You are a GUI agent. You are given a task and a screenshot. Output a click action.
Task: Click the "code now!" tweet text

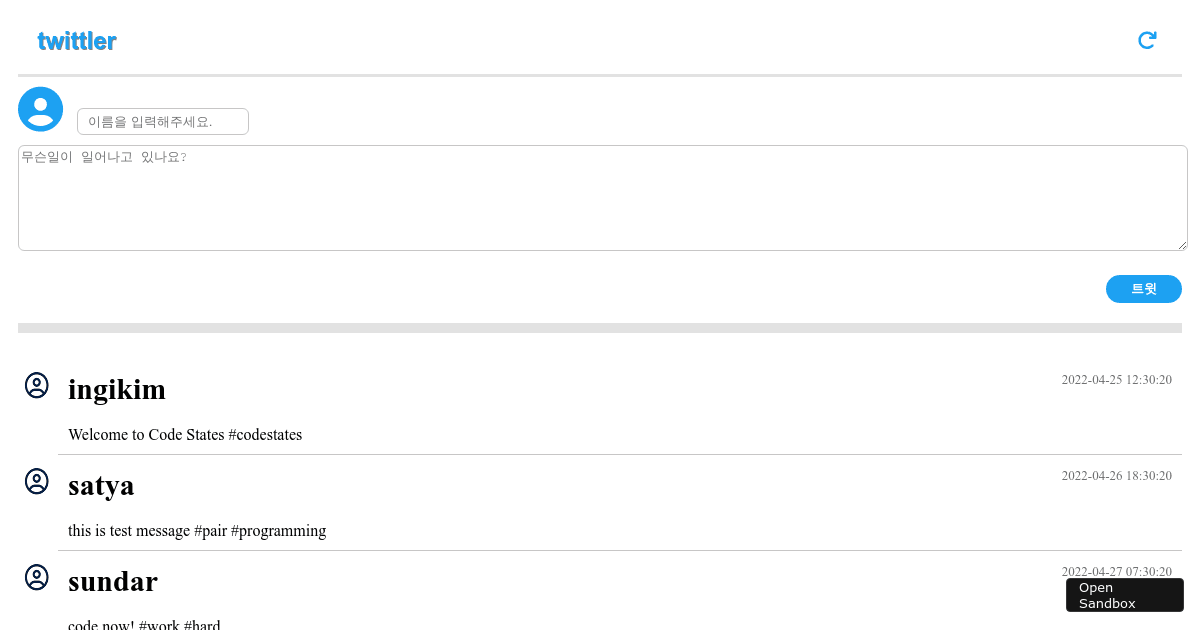[x=144, y=625]
